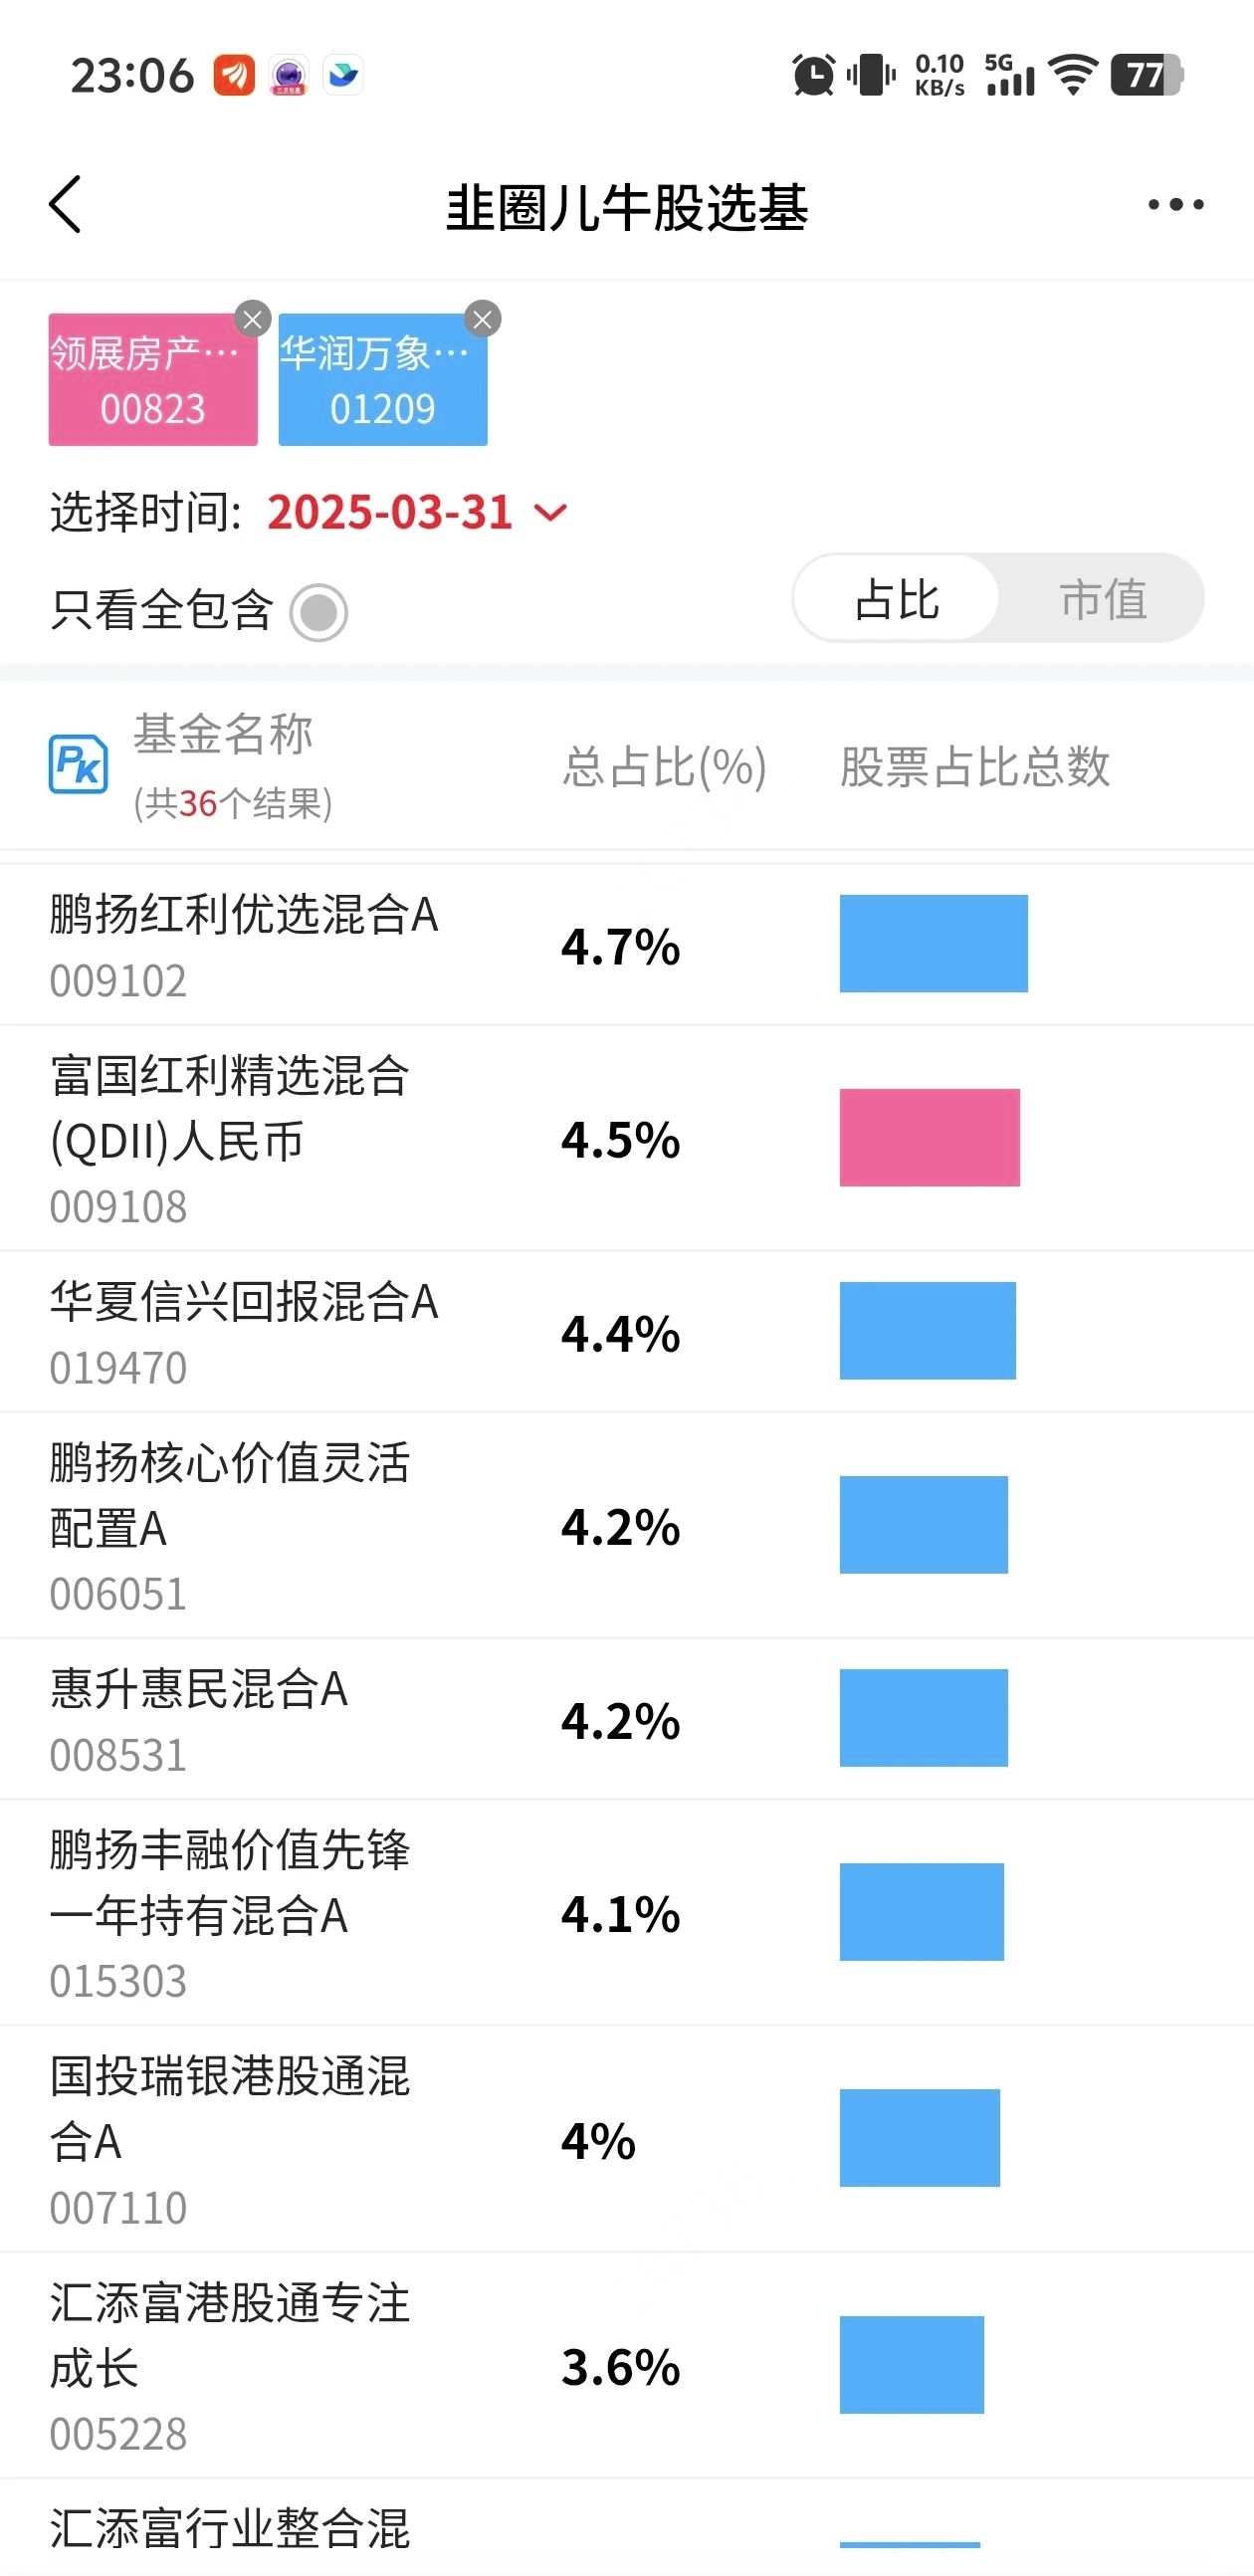Switch to the 市值 tab

pyautogui.click(x=1103, y=599)
